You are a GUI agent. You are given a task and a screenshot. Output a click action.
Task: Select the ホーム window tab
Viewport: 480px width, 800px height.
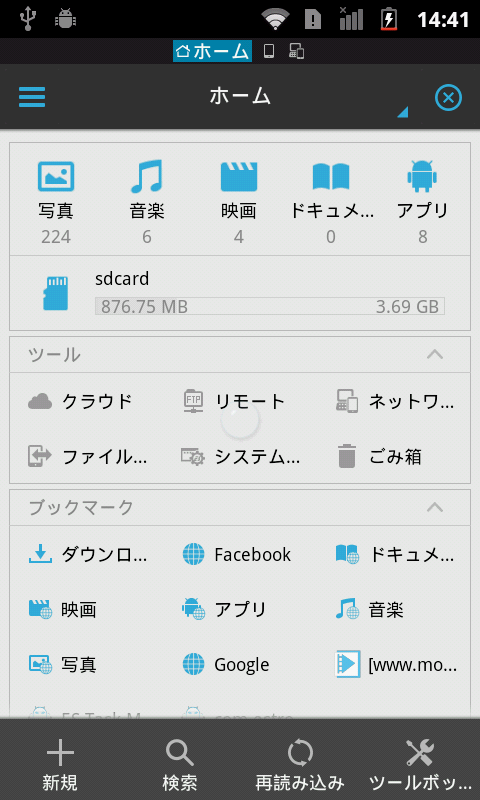coord(212,51)
